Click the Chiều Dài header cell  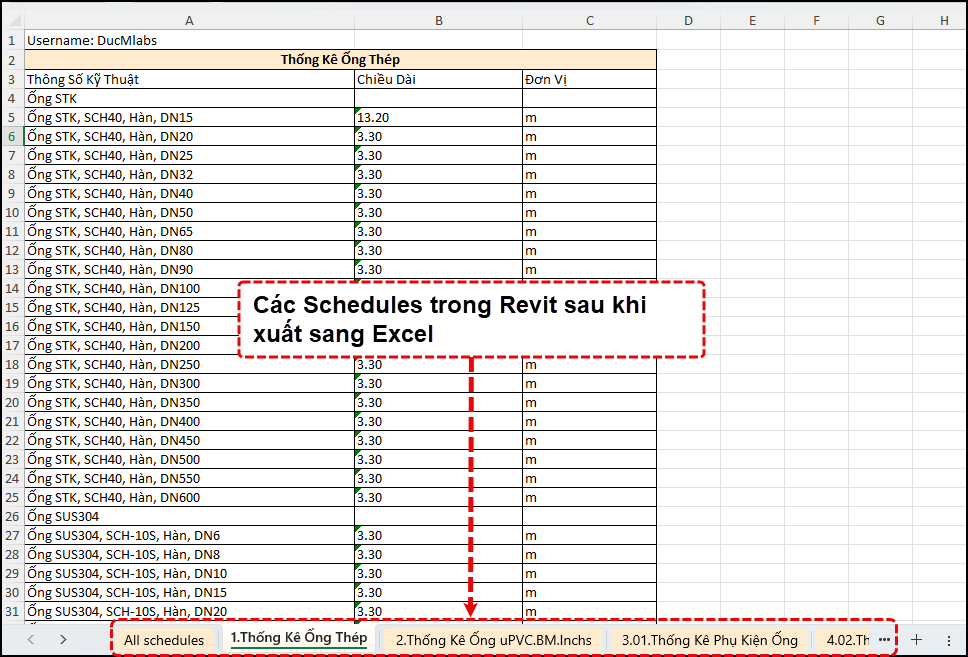[x=438, y=79]
